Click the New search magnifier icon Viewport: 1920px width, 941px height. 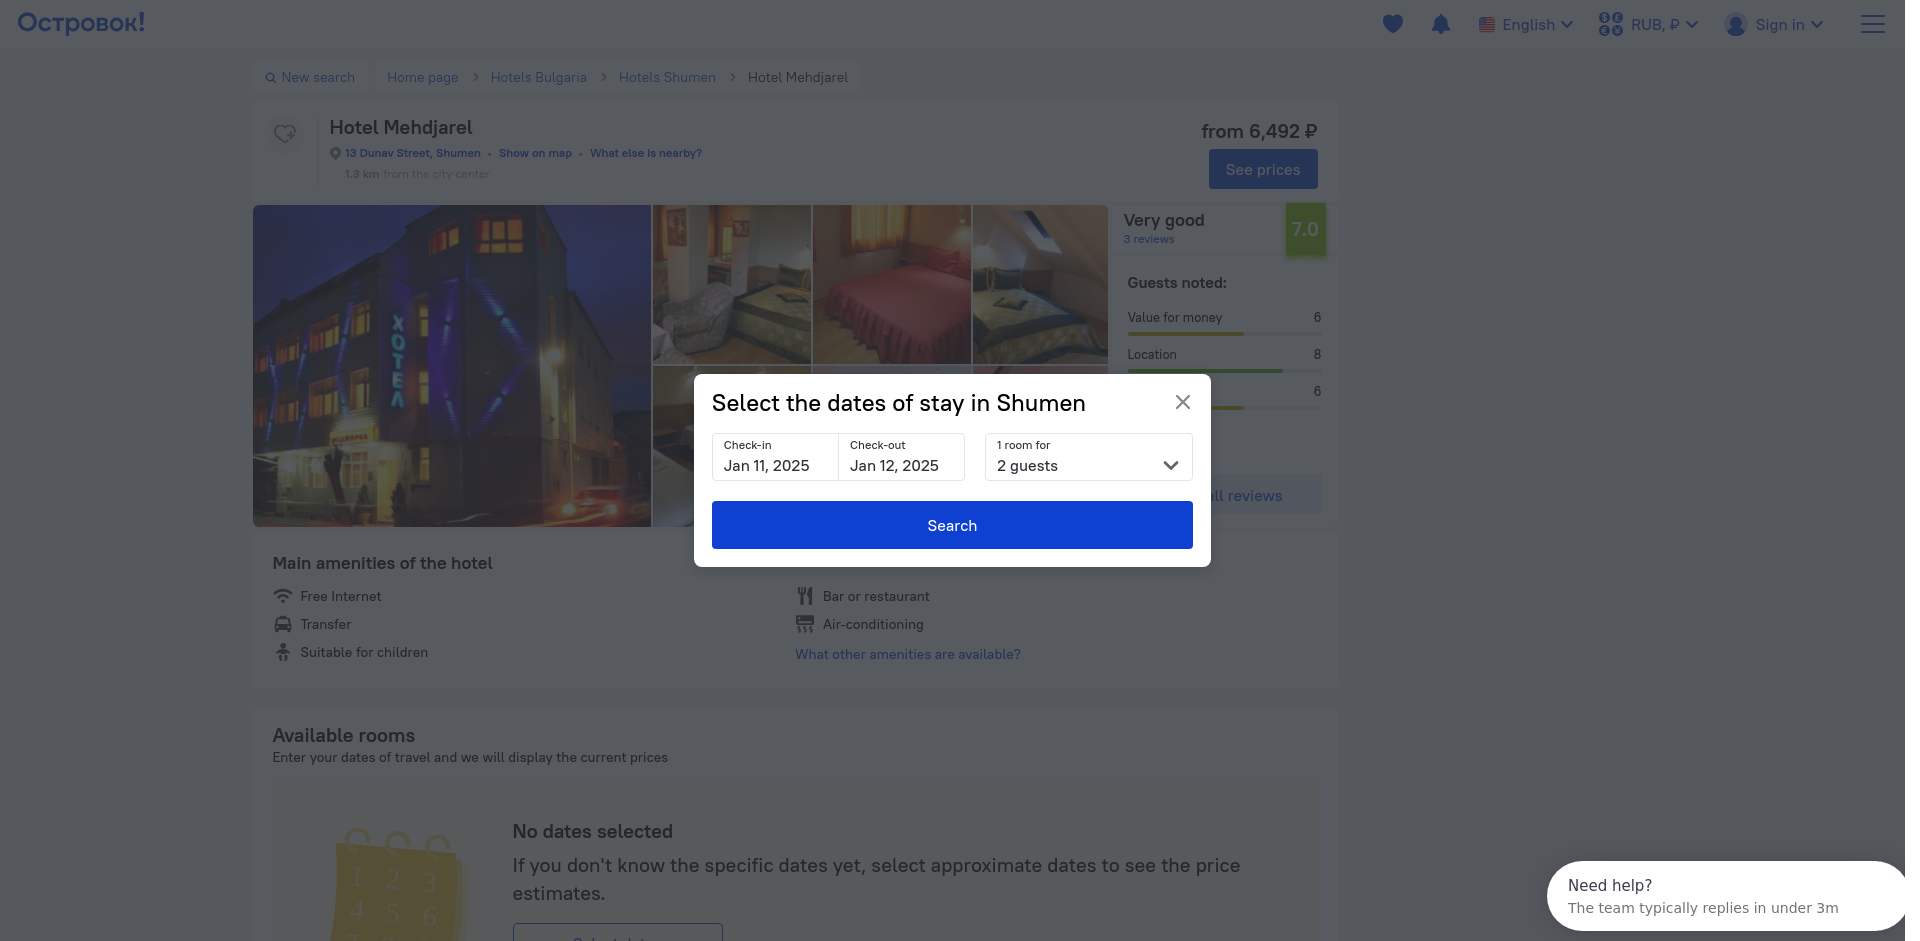coord(270,78)
